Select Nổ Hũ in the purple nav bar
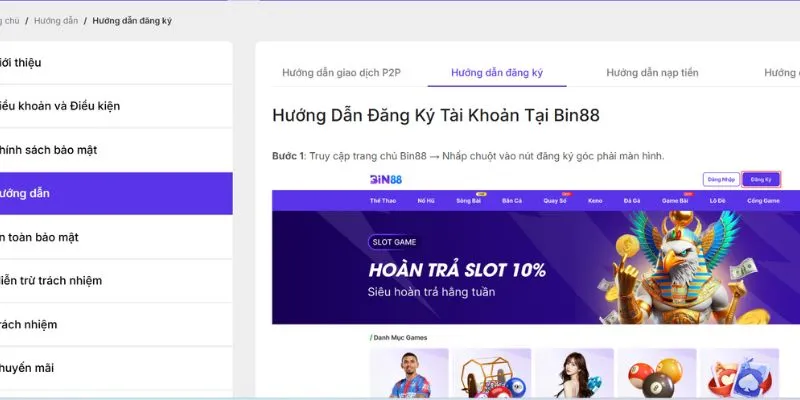This screenshot has height=400, width=800. 426,201
